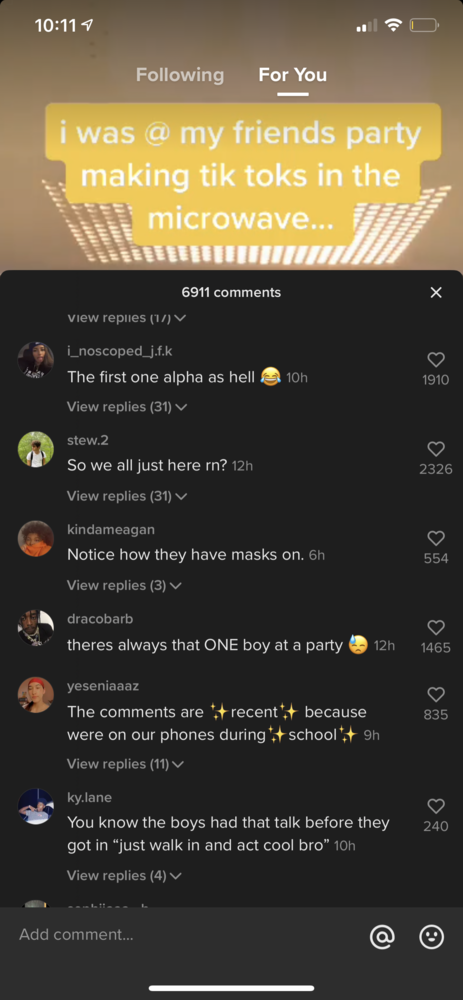Like stew.2's comment with heart icon
The image size is (463, 1000).
(x=436, y=450)
